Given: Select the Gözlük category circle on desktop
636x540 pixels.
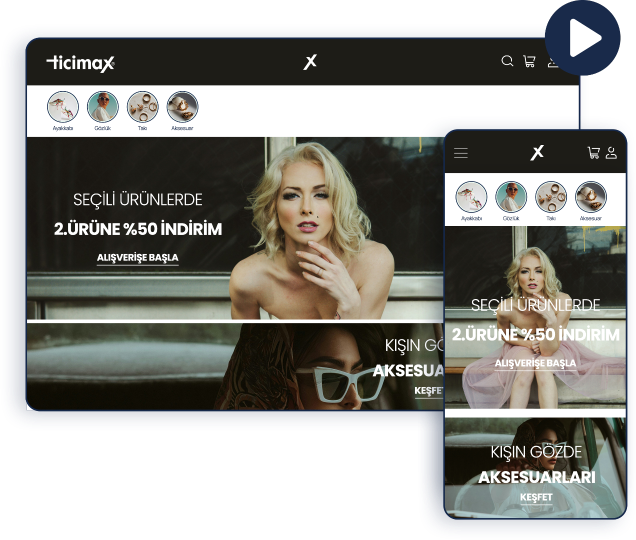Looking at the screenshot, I should pyautogui.click(x=102, y=106).
